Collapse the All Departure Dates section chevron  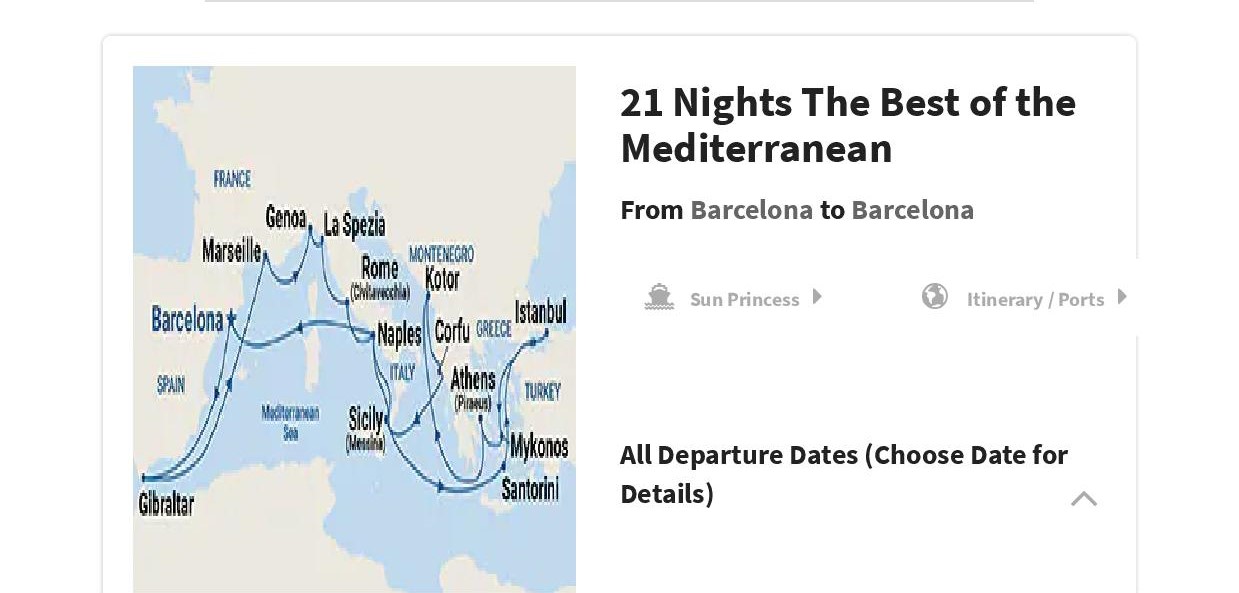(x=1084, y=498)
